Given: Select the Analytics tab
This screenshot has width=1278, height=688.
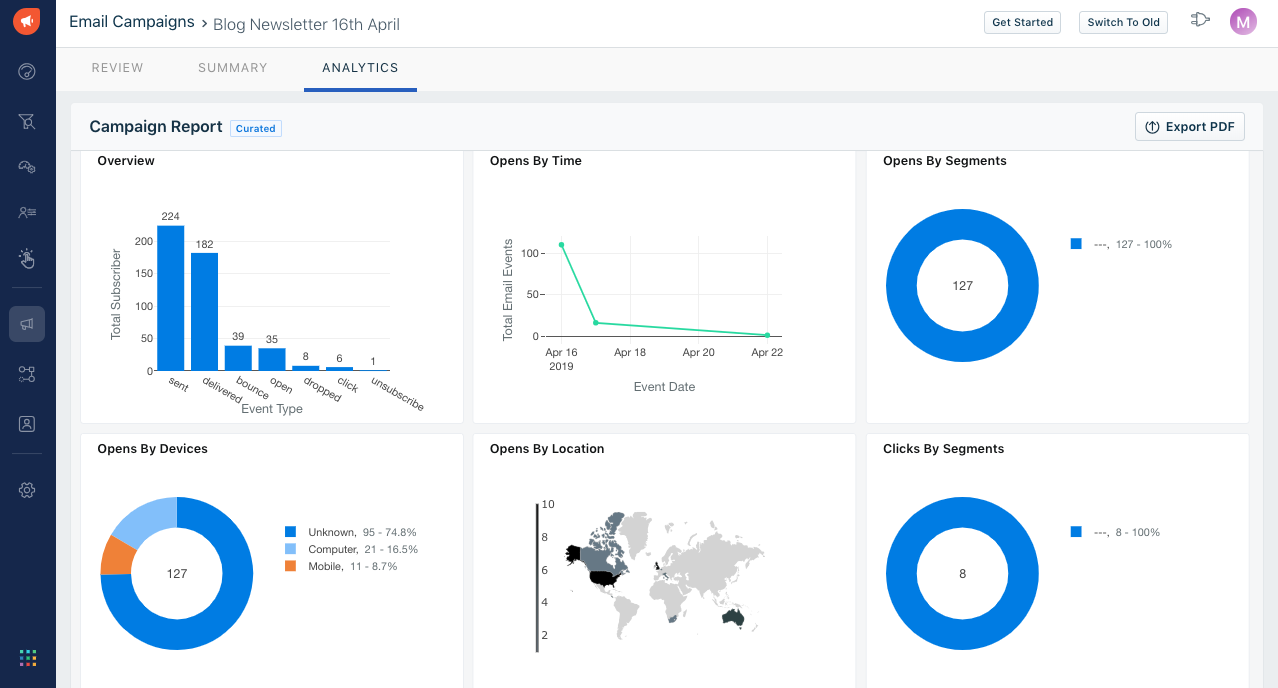Looking at the screenshot, I should coord(360,68).
